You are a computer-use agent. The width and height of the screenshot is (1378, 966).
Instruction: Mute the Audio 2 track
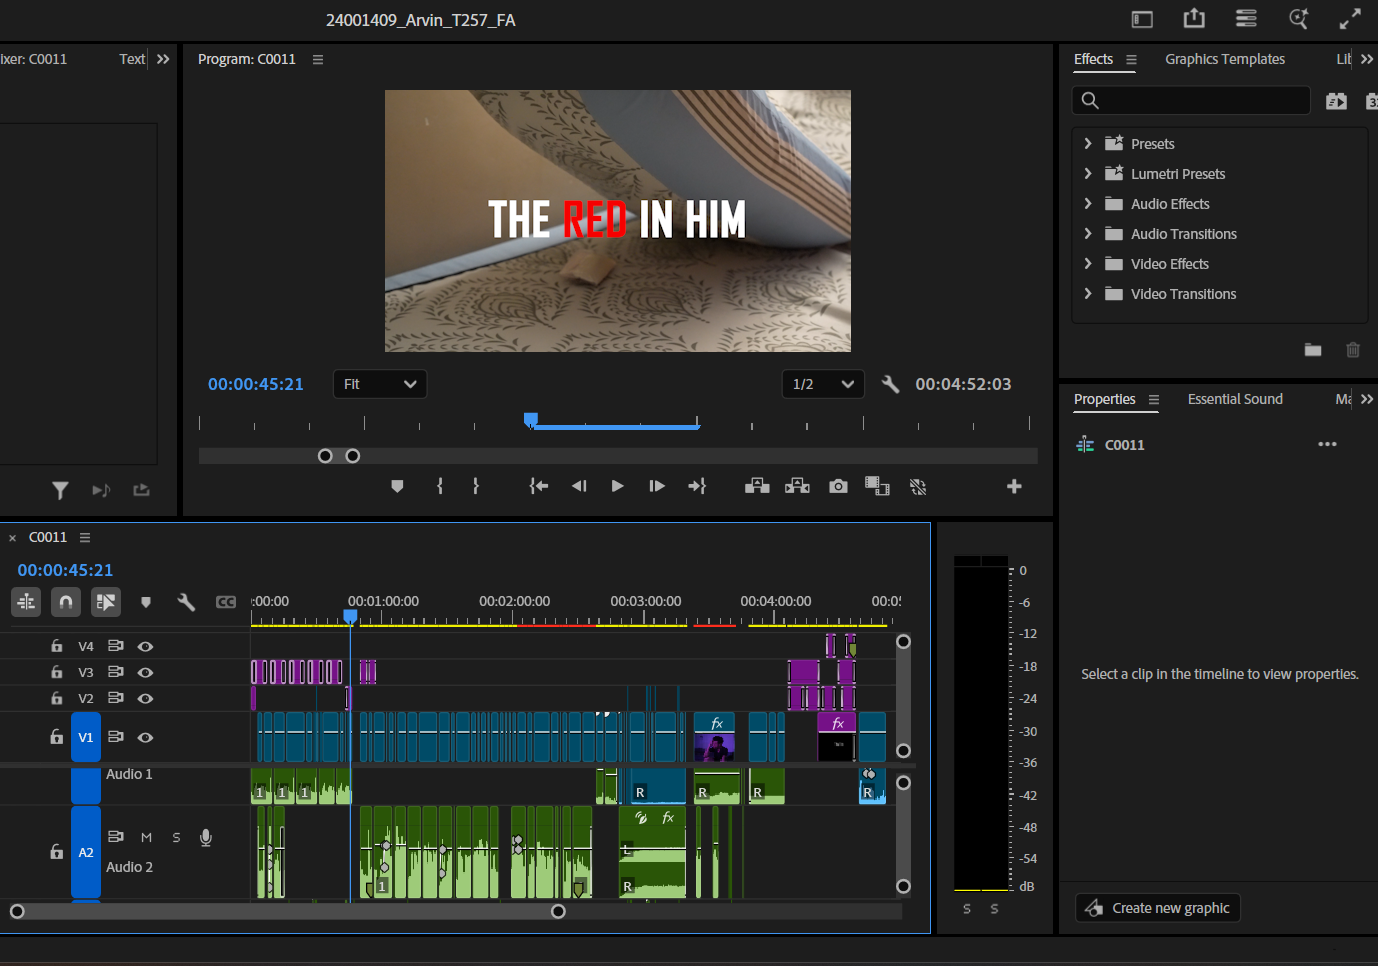(146, 837)
